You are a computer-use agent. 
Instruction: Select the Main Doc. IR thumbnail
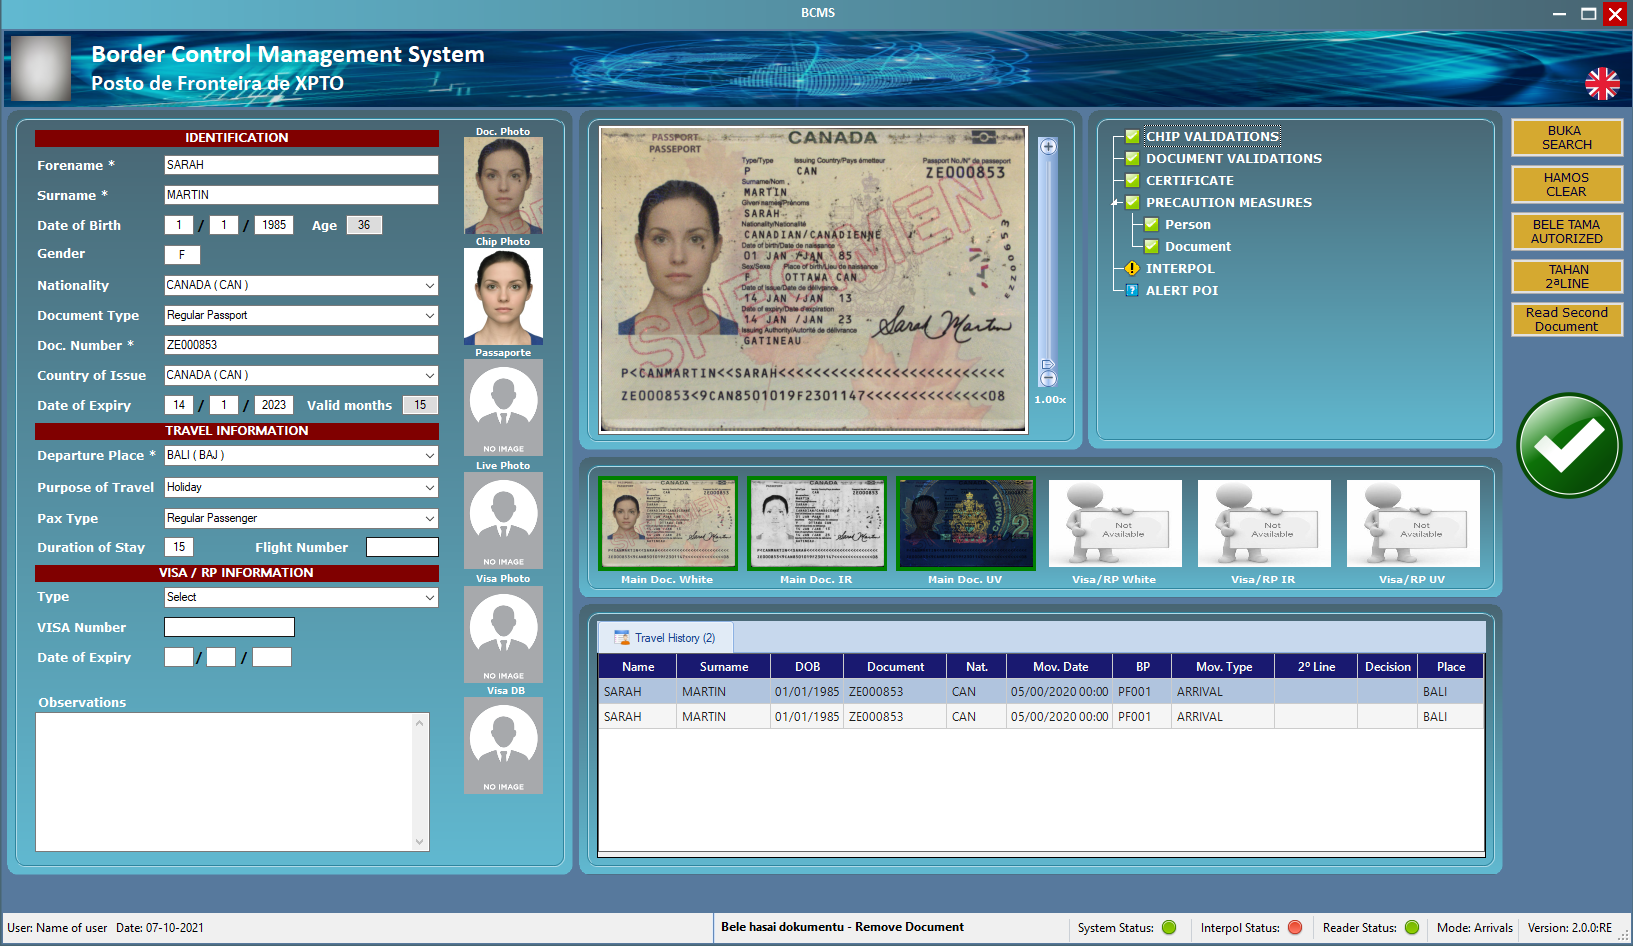point(817,523)
